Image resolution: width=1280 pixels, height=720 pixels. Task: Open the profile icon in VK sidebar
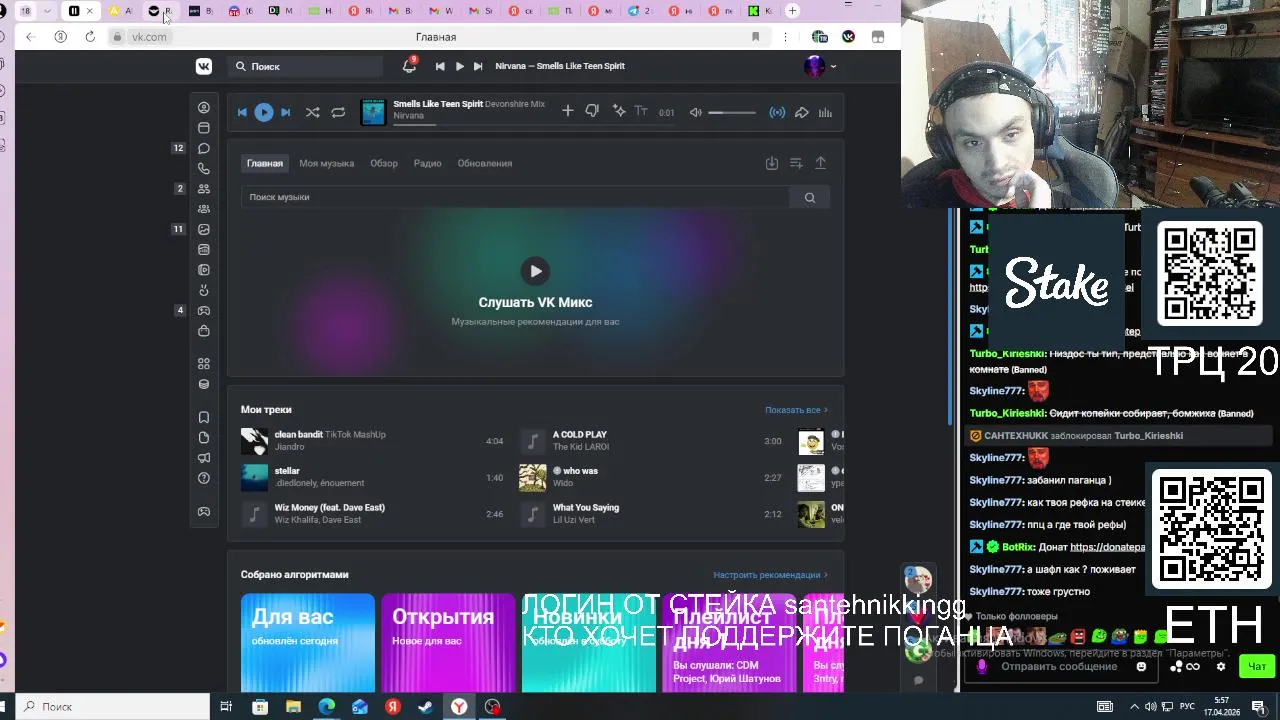(204, 107)
